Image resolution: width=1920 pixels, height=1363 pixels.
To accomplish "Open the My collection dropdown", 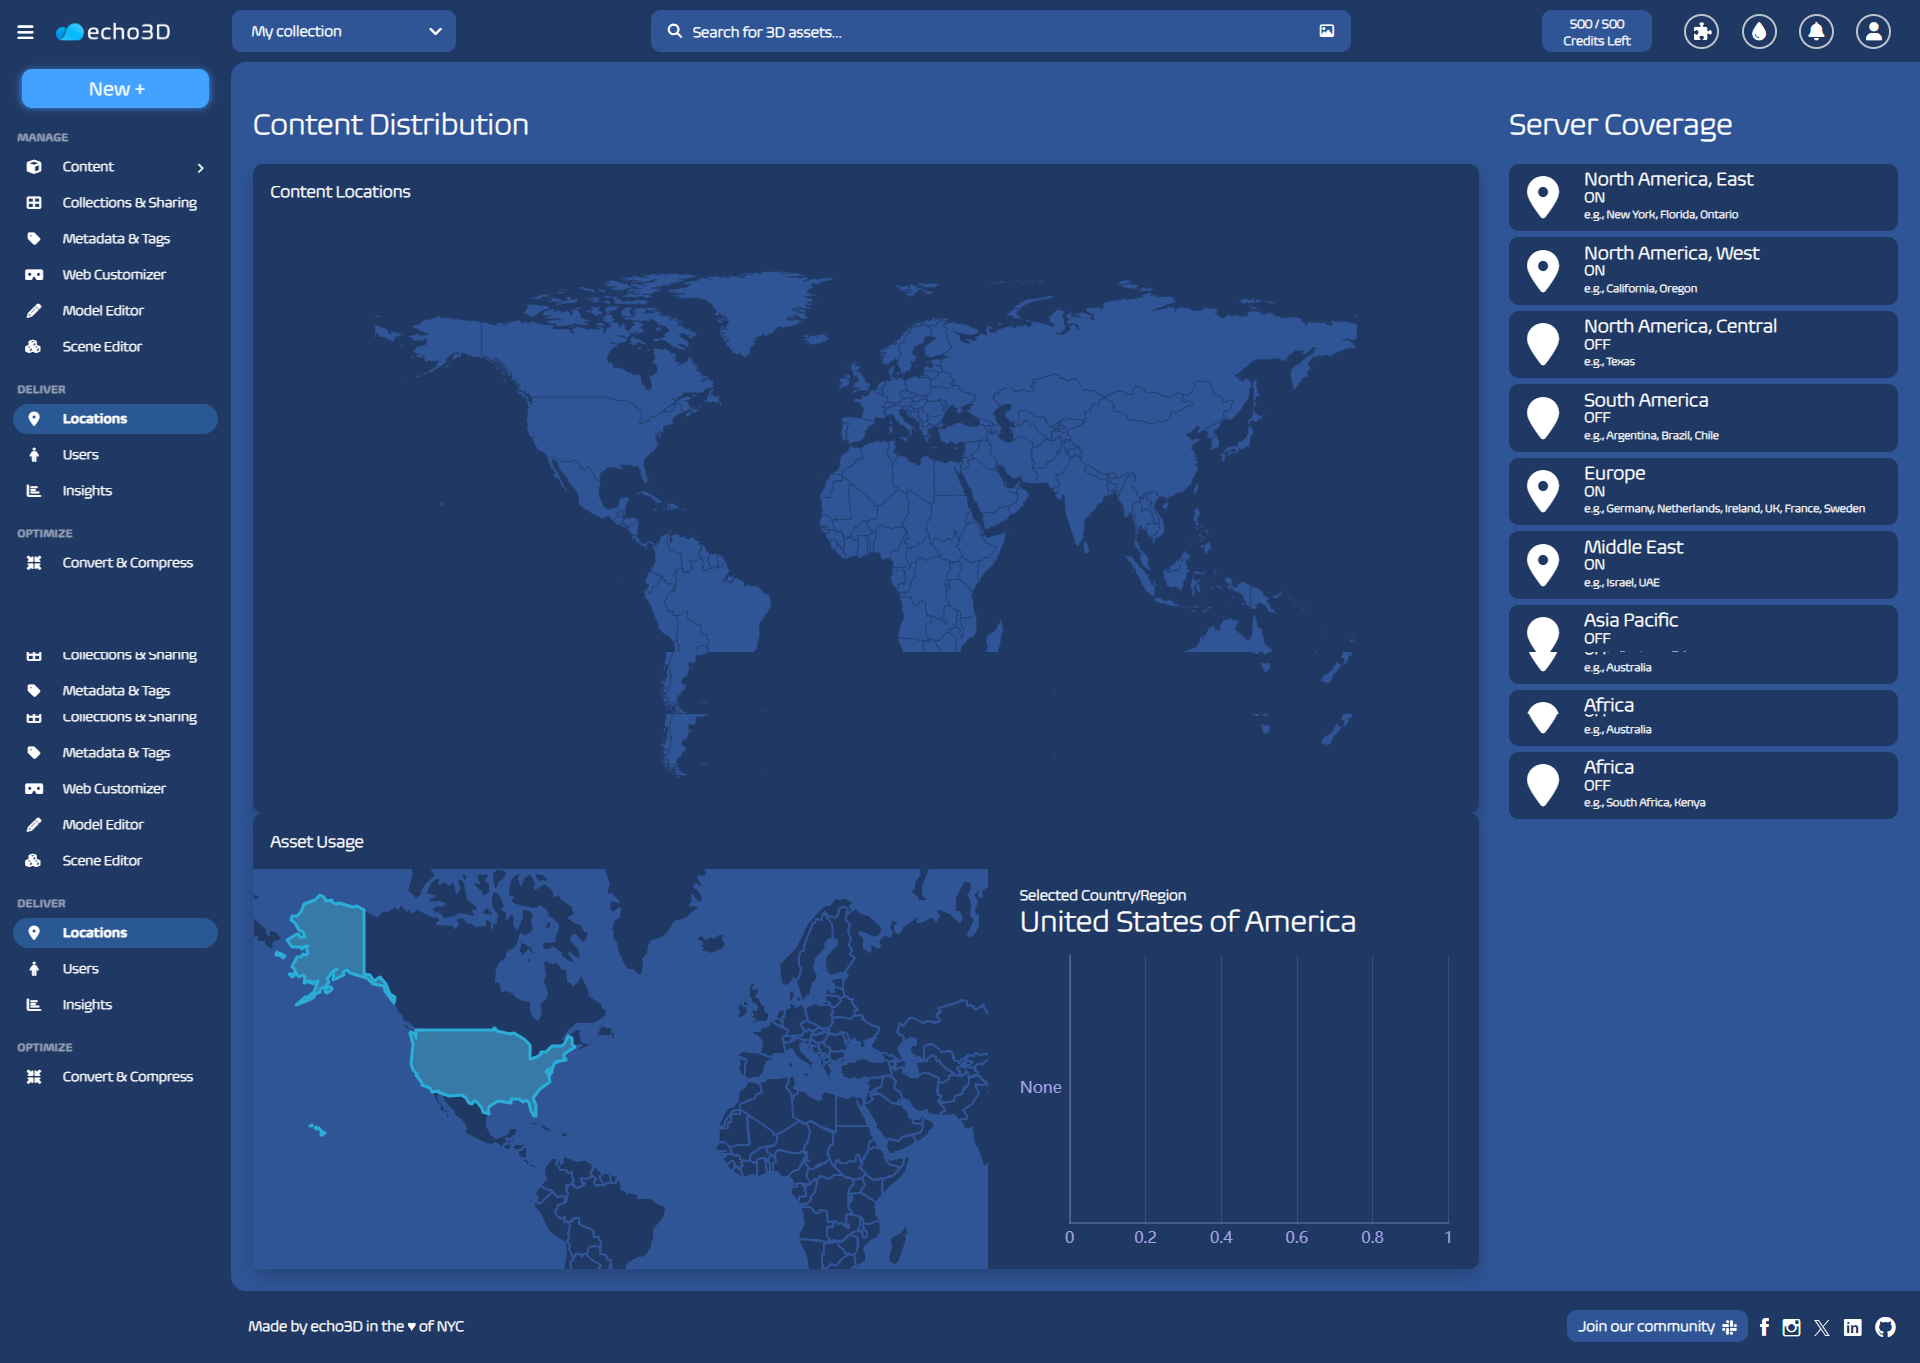I will pyautogui.click(x=344, y=31).
